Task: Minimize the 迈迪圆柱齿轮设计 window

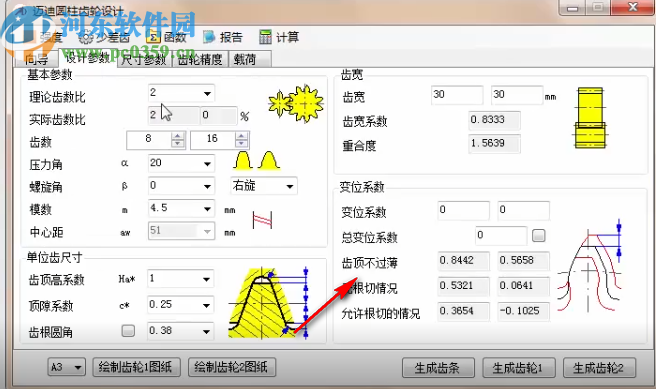Action: (x=572, y=8)
